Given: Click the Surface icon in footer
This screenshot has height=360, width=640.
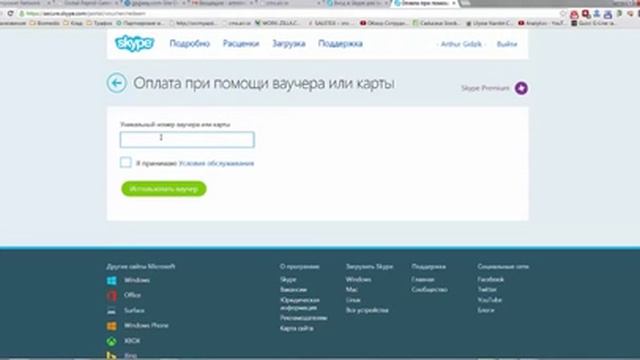Looking at the screenshot, I should 111,311.
